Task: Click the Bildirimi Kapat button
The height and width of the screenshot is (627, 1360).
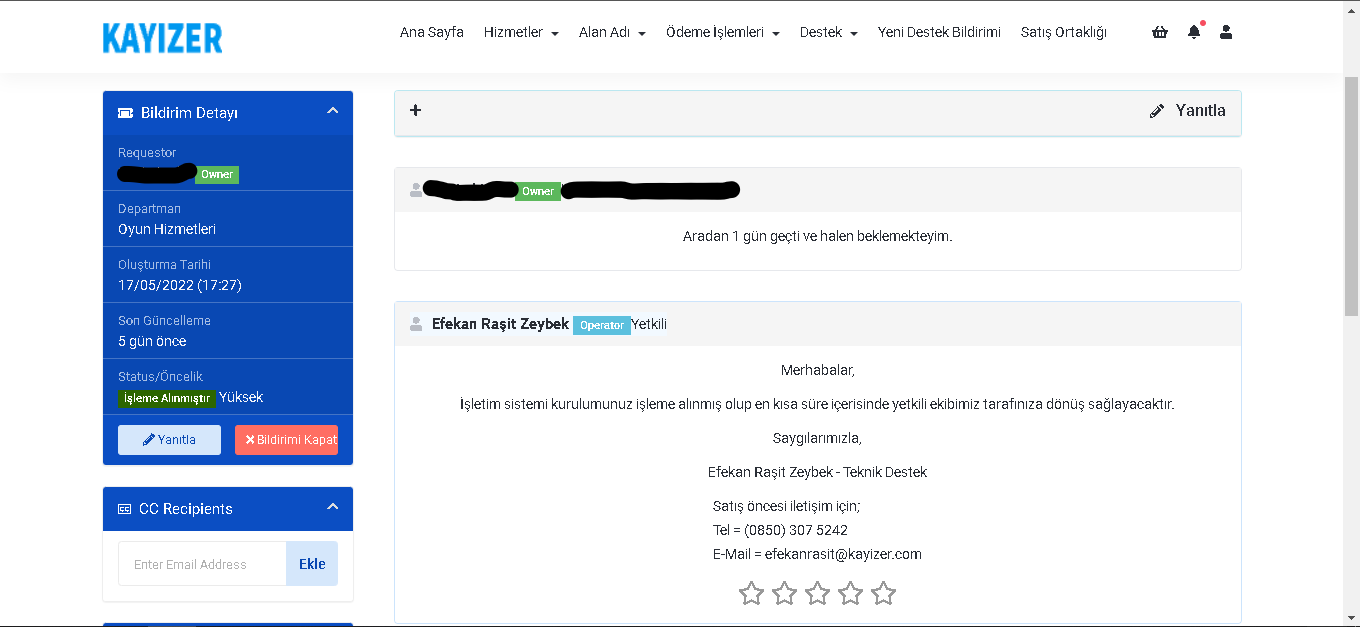Action: [x=286, y=440]
